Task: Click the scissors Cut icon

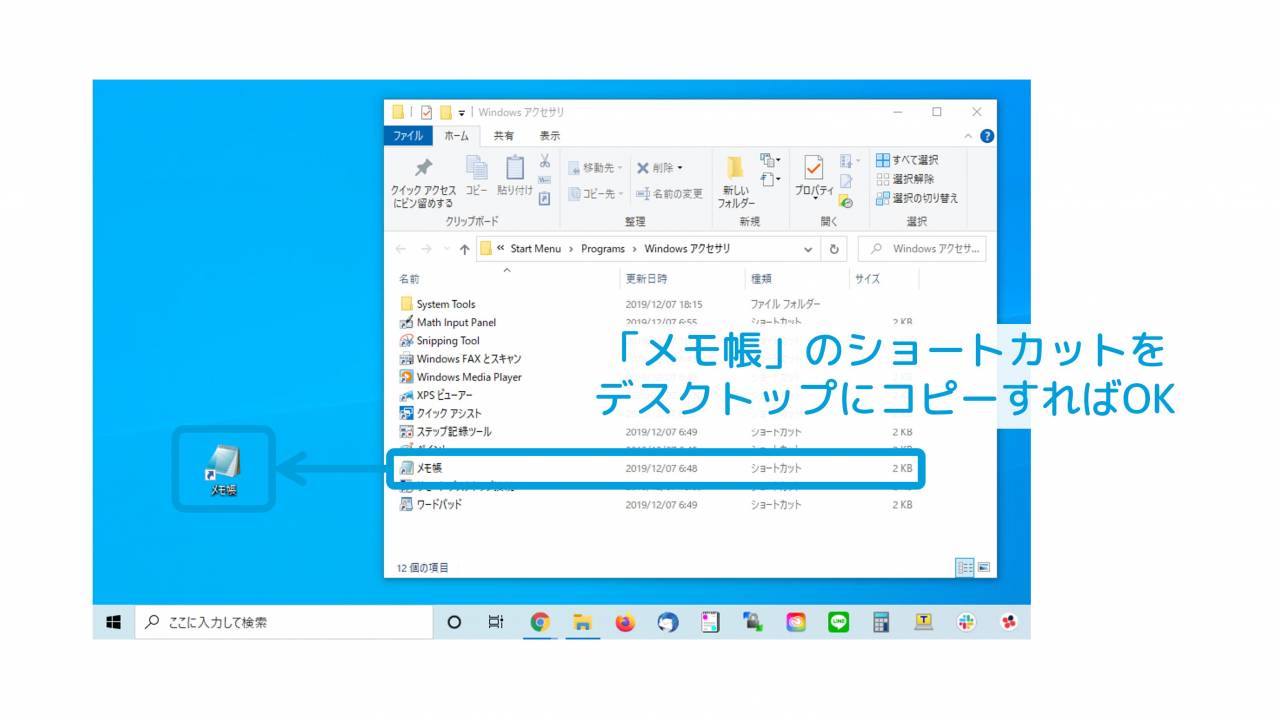Action: click(545, 161)
